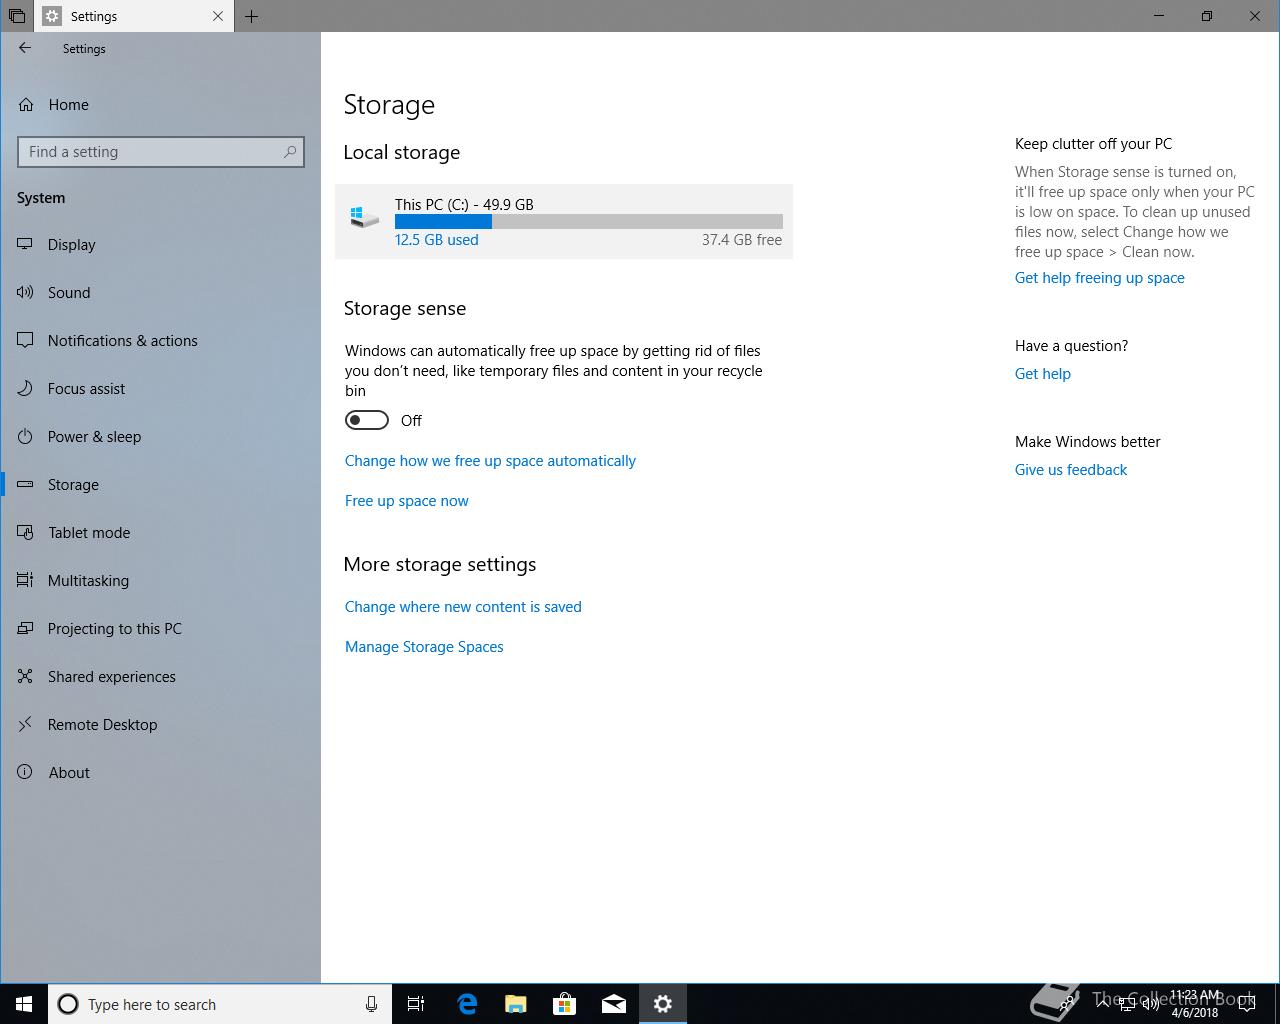Click the taskbar search box
1280x1024 pixels.
[220, 1004]
